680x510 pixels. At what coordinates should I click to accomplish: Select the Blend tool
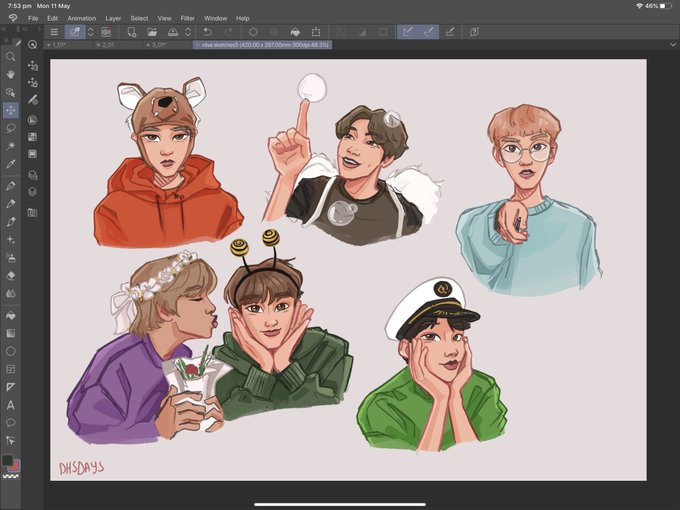[x=10, y=294]
